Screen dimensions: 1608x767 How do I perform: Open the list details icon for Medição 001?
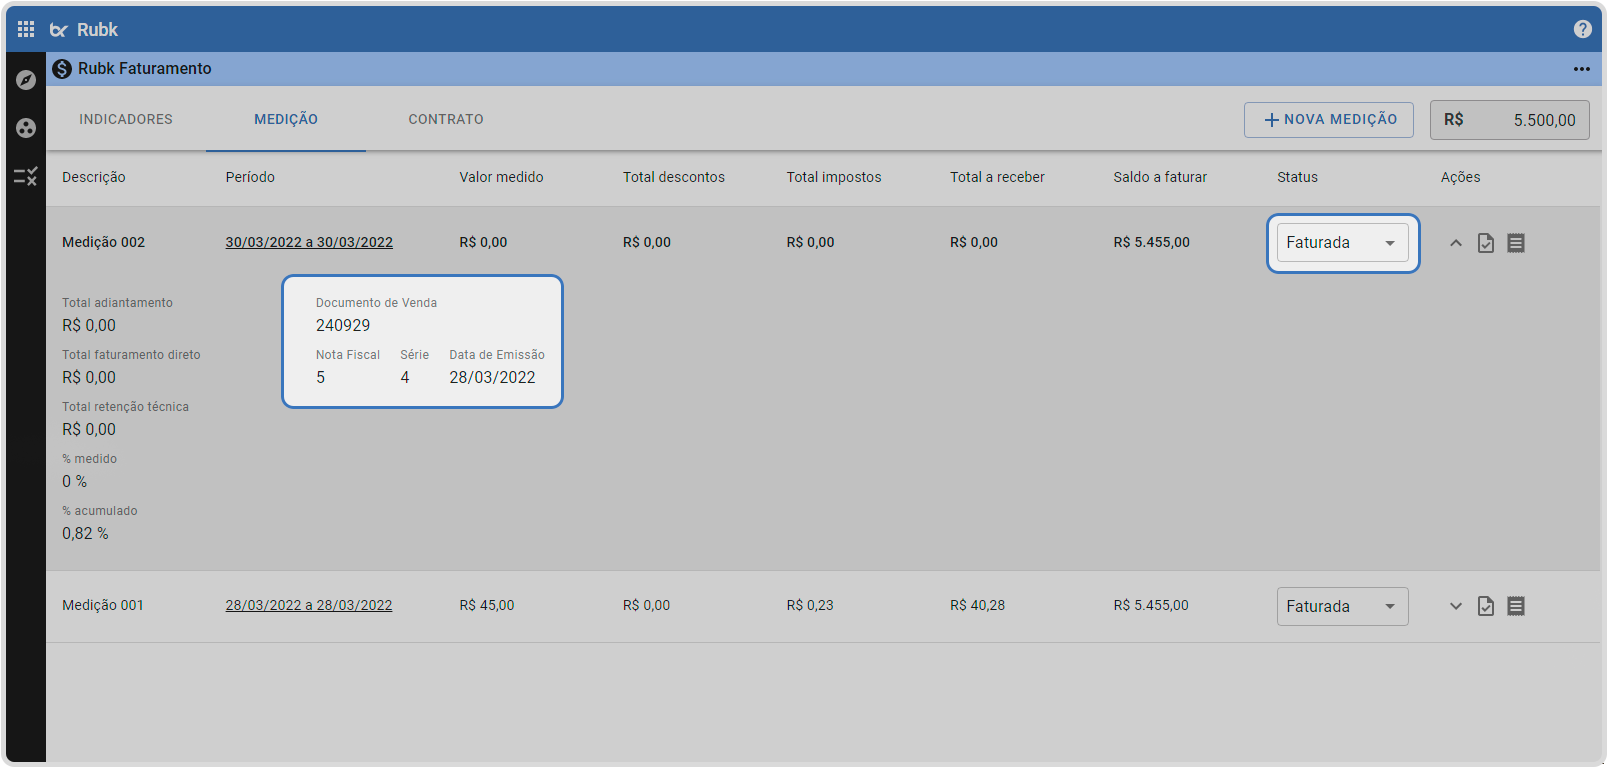click(1516, 606)
